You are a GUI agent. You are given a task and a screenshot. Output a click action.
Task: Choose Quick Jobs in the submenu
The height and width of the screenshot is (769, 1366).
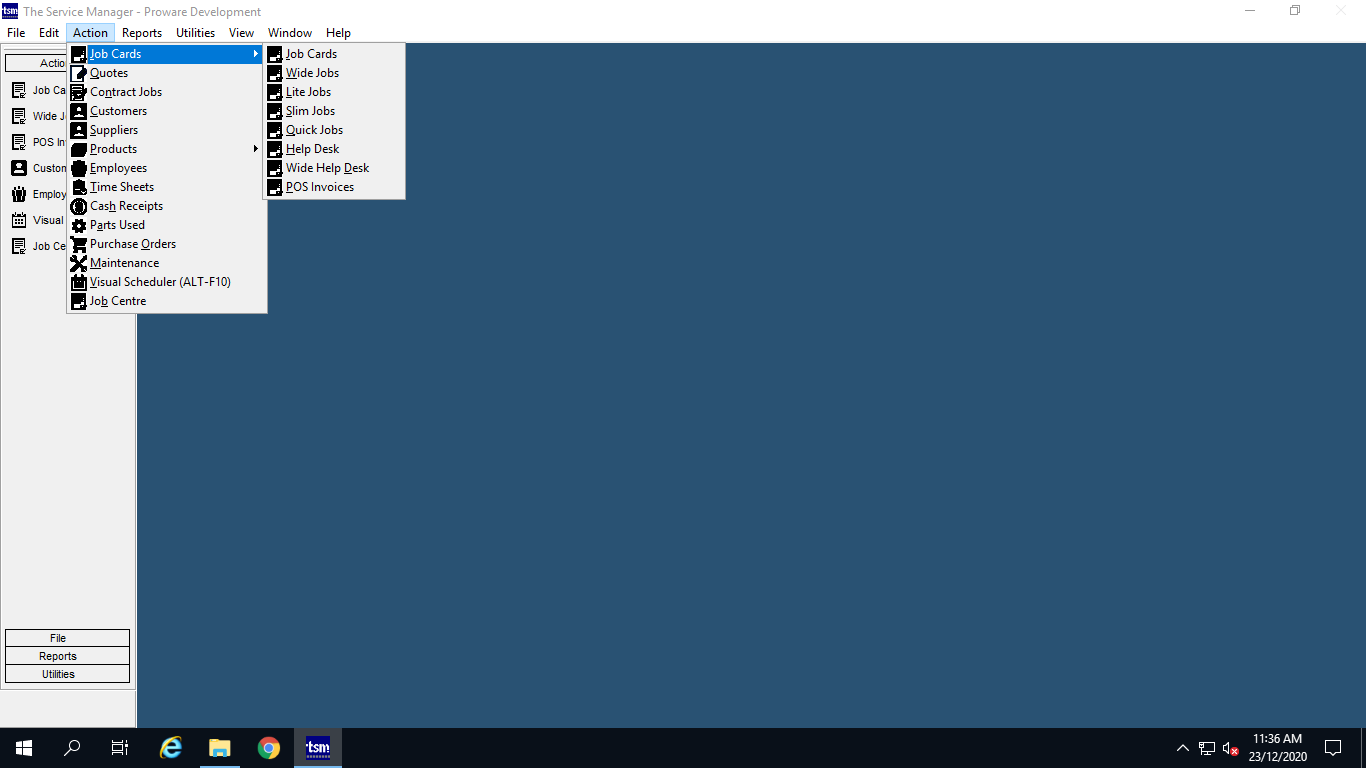[x=314, y=130]
